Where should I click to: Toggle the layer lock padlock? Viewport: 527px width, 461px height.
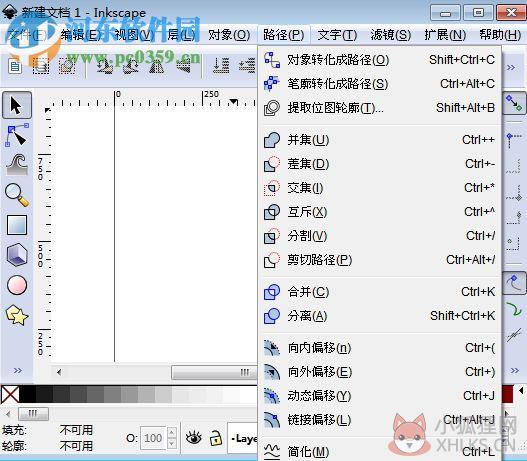216,438
